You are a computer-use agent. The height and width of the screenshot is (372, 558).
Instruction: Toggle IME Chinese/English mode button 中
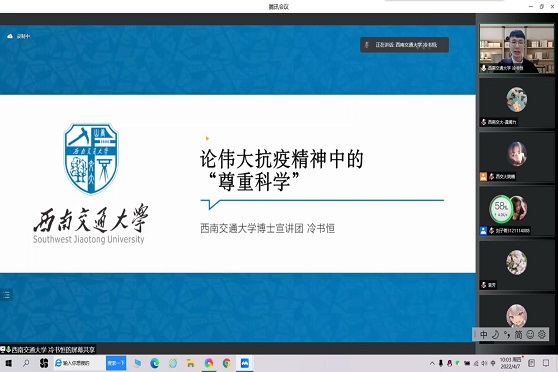(483, 335)
